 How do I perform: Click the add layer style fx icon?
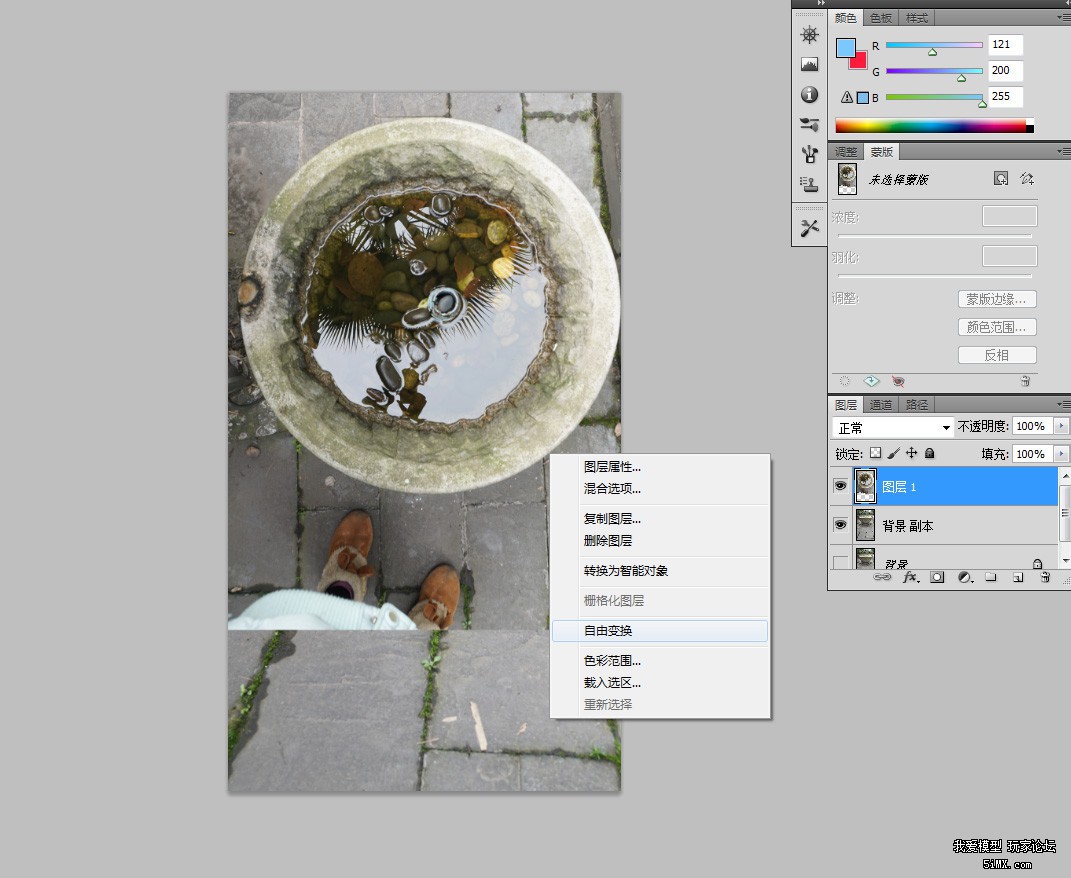(x=910, y=577)
